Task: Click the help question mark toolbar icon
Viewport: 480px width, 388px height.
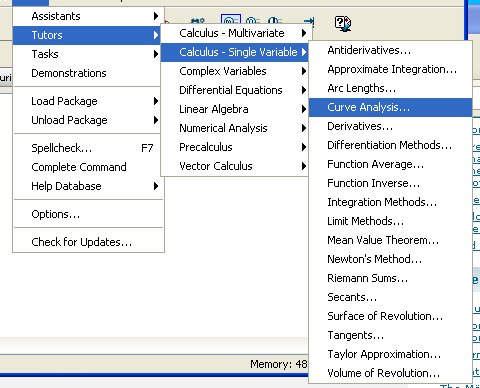Action: [343, 23]
